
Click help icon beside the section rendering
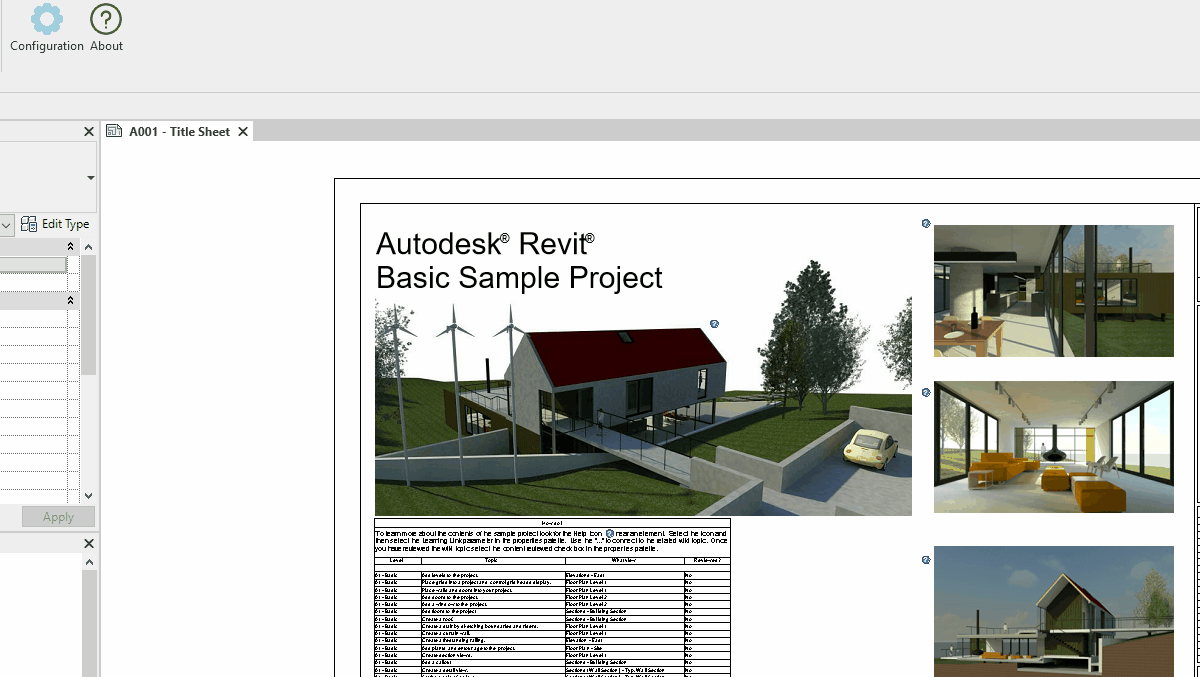click(x=926, y=560)
